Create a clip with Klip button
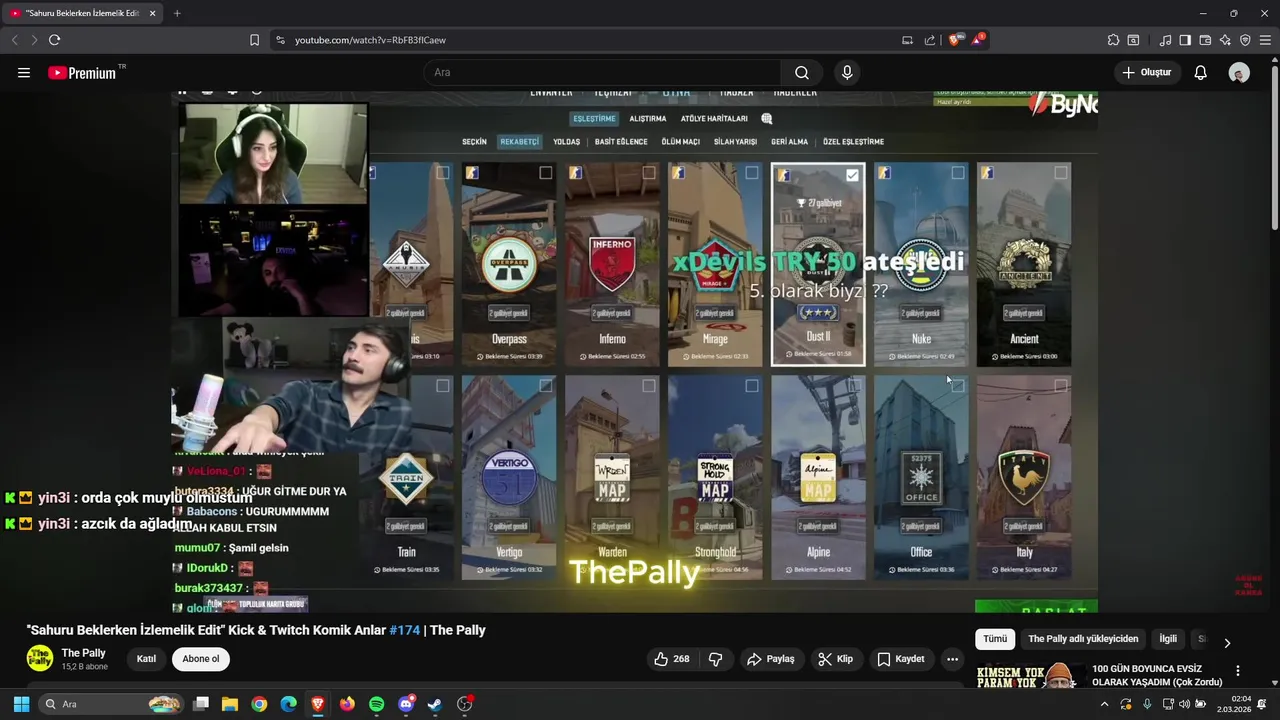Image resolution: width=1280 pixels, height=720 pixels. click(835, 659)
